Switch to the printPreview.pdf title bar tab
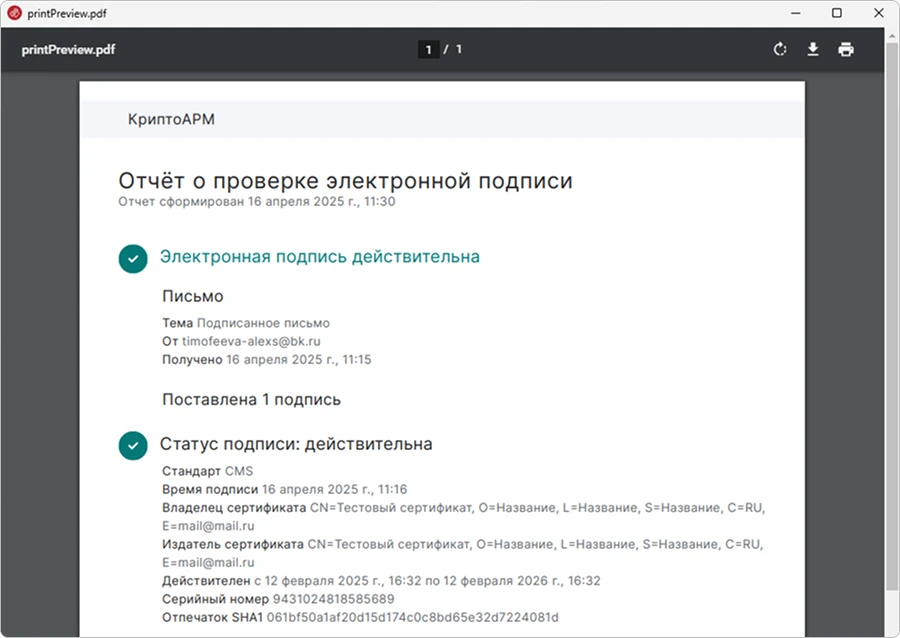Image resolution: width=900 pixels, height=638 pixels. pos(67,13)
